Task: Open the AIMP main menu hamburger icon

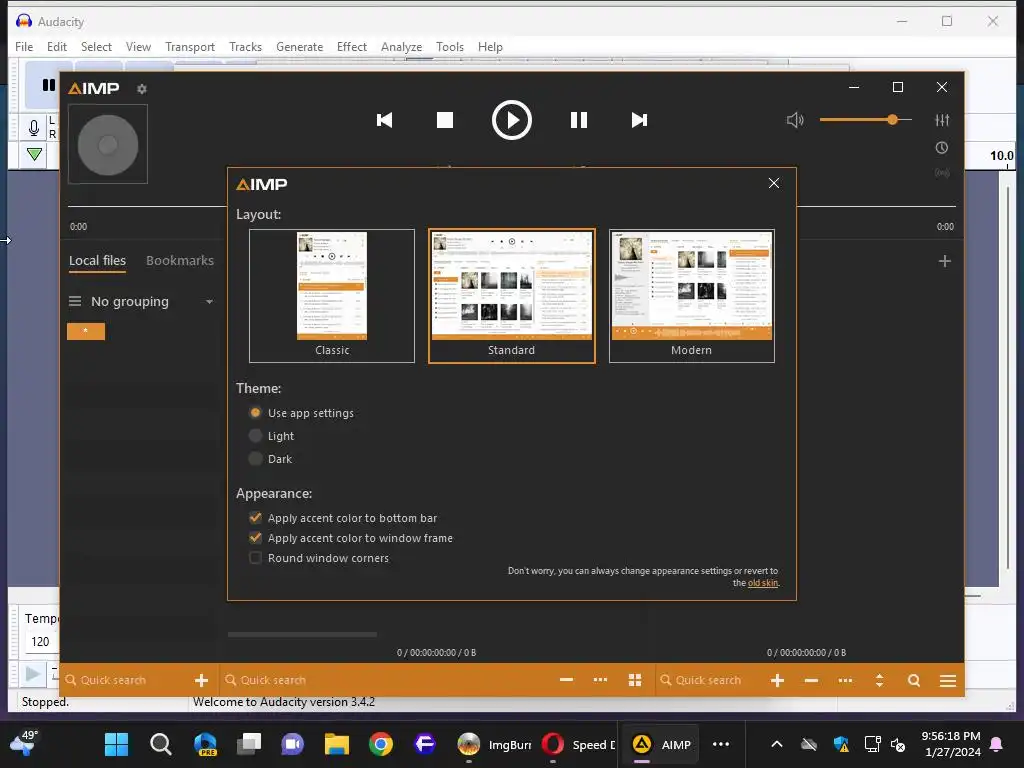Action: (948, 680)
